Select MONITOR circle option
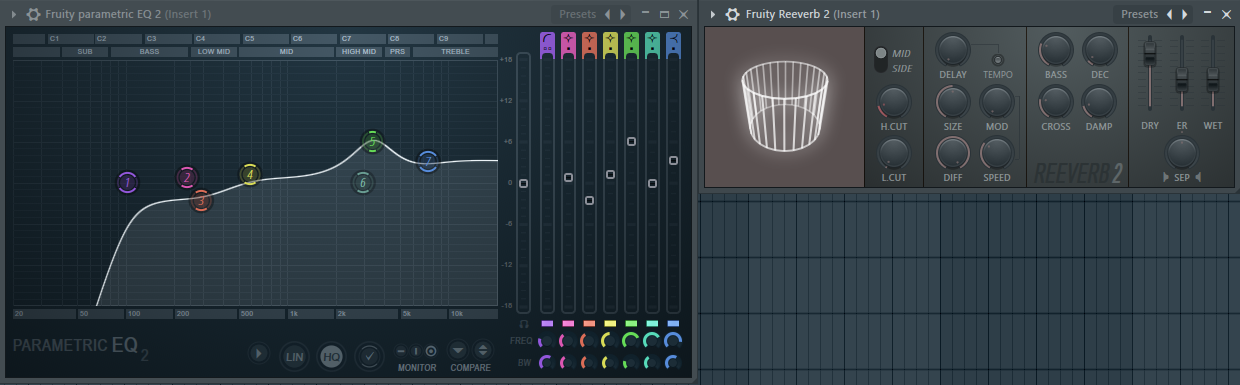 coord(431,351)
